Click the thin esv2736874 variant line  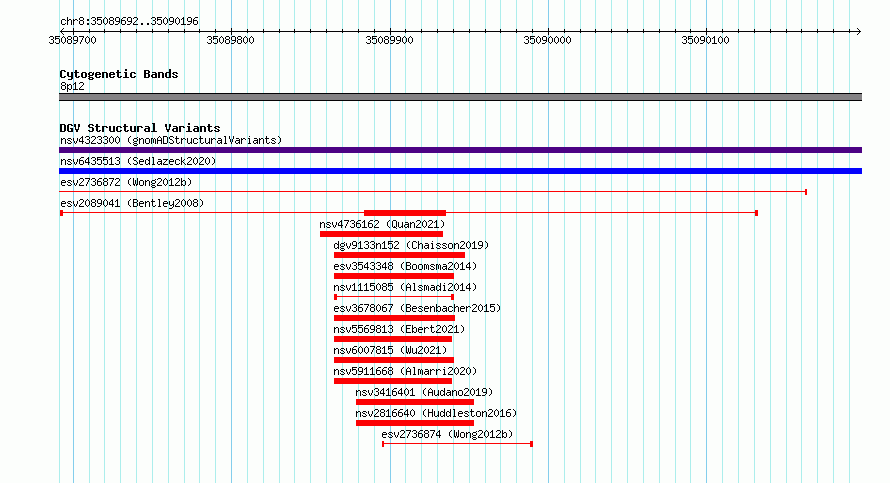click(x=457, y=444)
